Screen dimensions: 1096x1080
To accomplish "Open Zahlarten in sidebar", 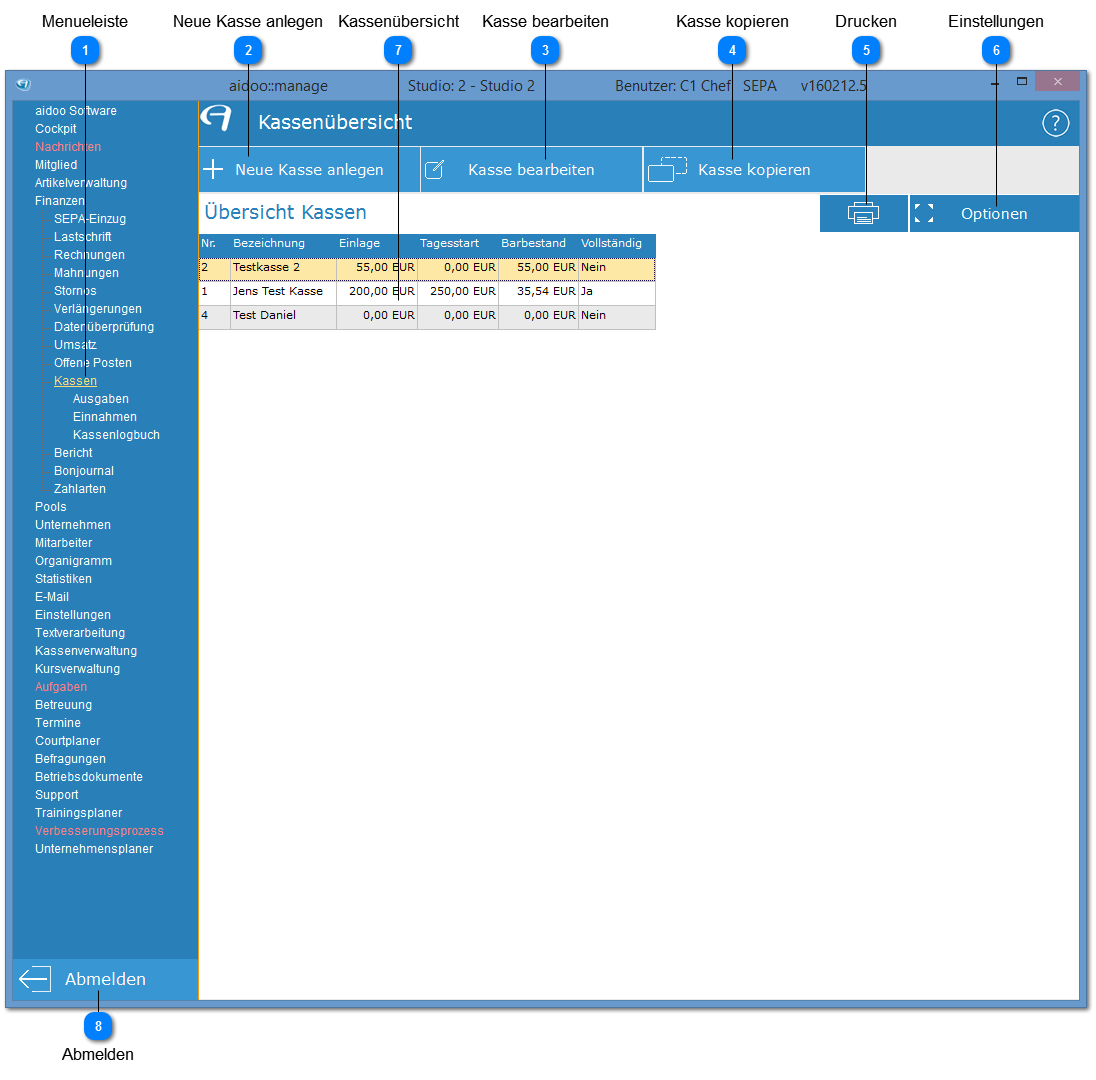I will [80, 489].
